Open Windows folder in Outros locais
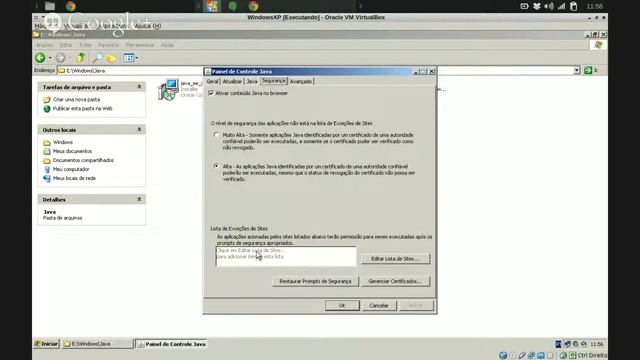This screenshot has width=640, height=360. [x=63, y=142]
